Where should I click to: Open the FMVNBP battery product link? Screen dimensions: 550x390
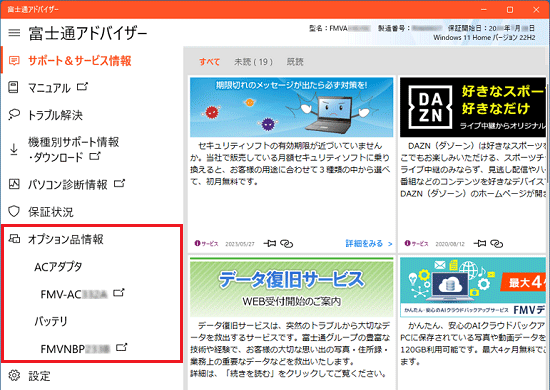pos(75,349)
